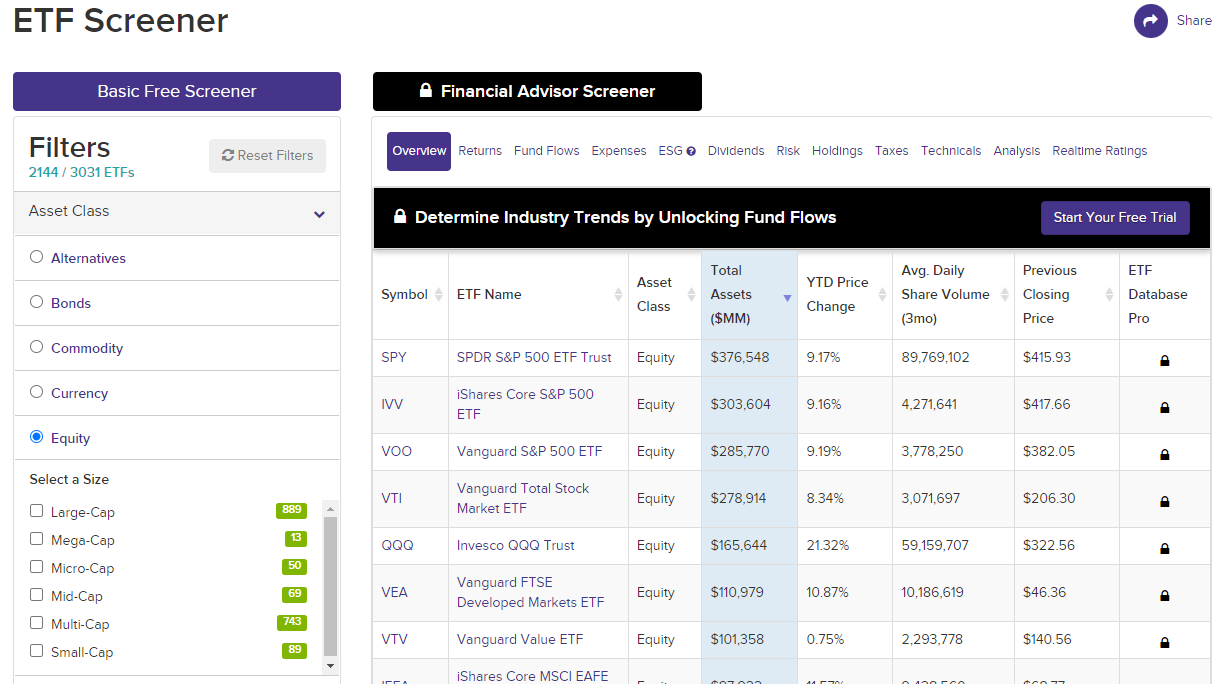
Task: Select the Bonds asset class radio button
Action: coord(37,302)
